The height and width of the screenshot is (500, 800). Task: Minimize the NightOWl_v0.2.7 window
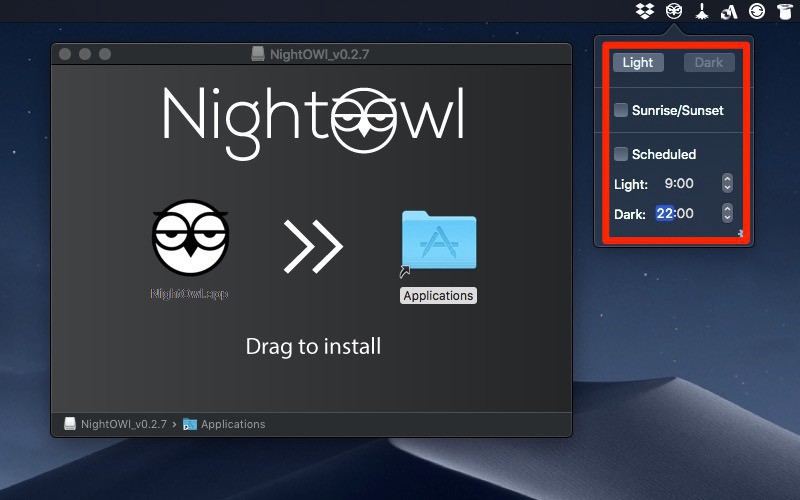click(85, 54)
